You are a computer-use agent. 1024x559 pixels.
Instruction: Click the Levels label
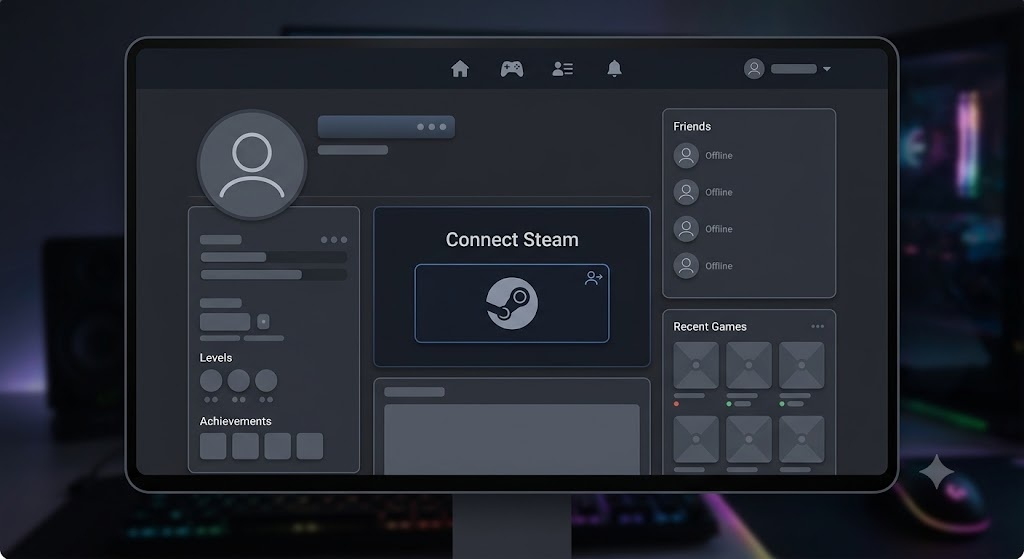click(x=216, y=358)
